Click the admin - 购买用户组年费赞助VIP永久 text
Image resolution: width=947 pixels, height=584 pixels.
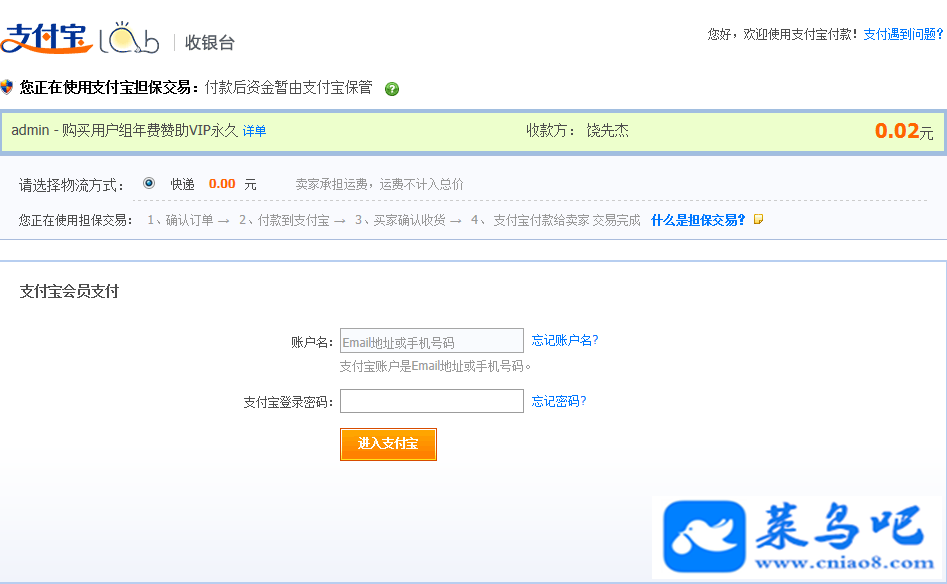[x=125, y=130]
